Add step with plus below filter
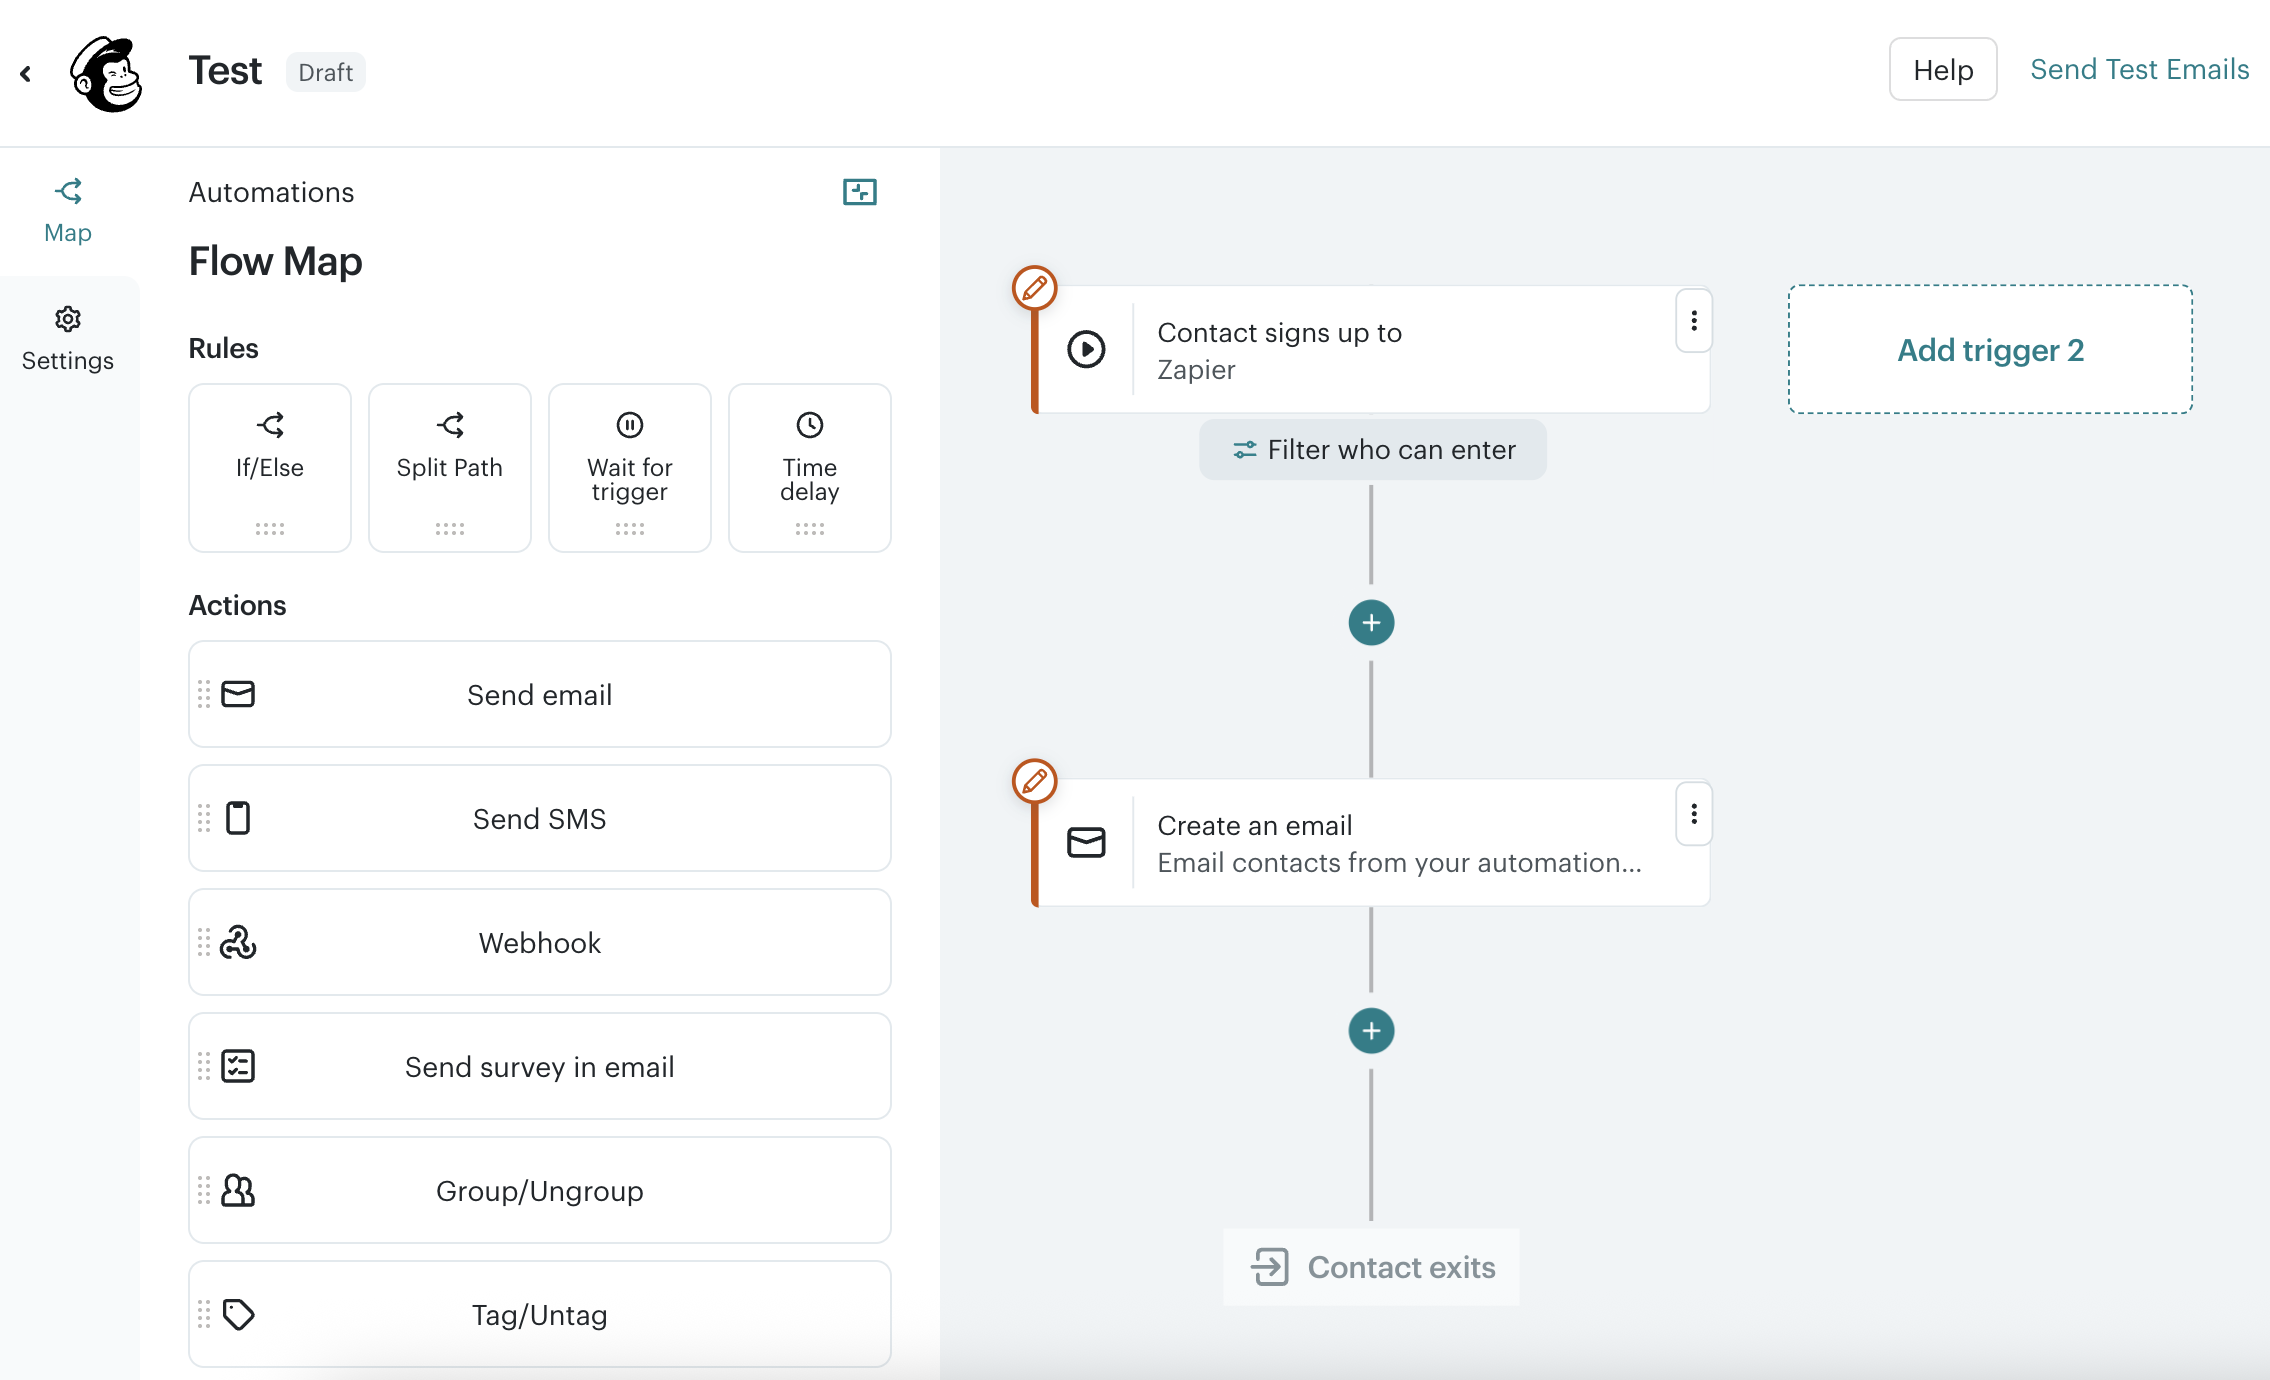Image resolution: width=2270 pixels, height=1380 pixels. (1371, 623)
